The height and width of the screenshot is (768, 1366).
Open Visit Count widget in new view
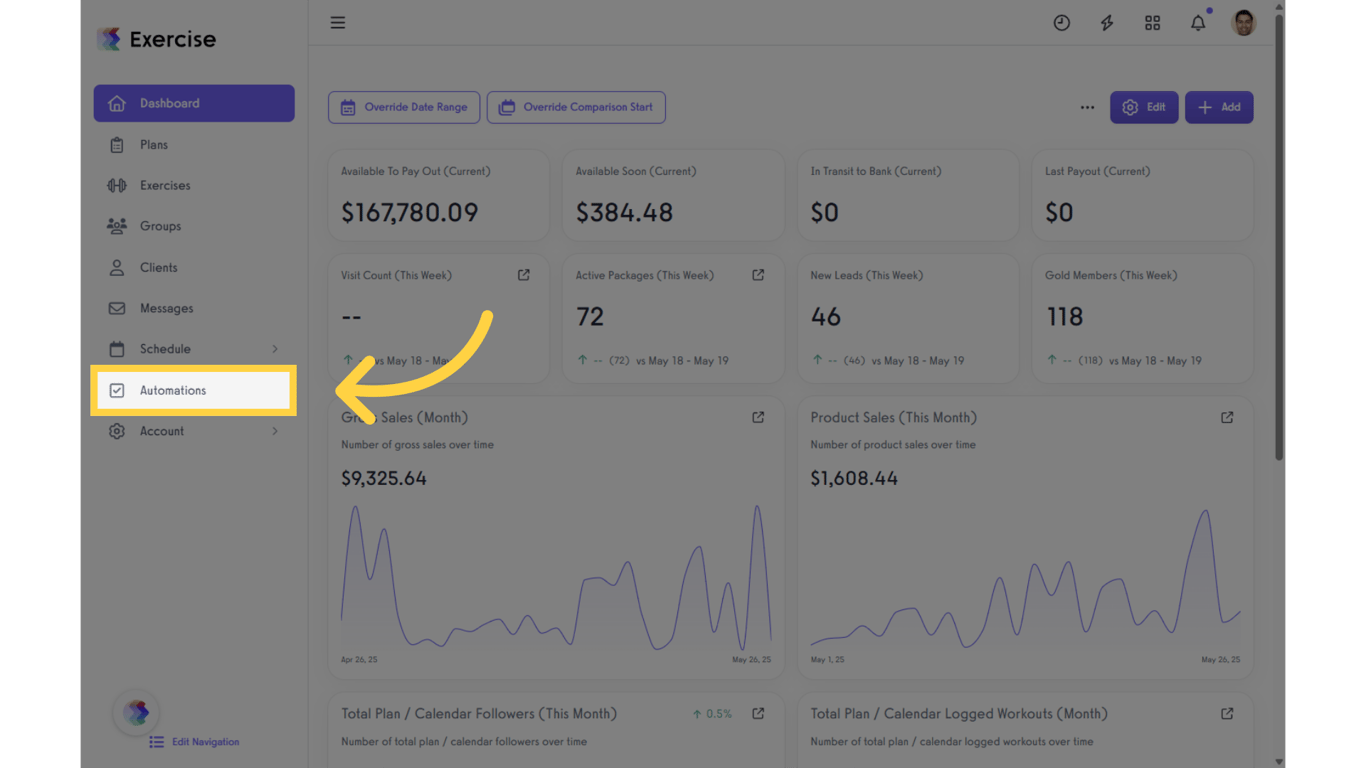coord(523,274)
